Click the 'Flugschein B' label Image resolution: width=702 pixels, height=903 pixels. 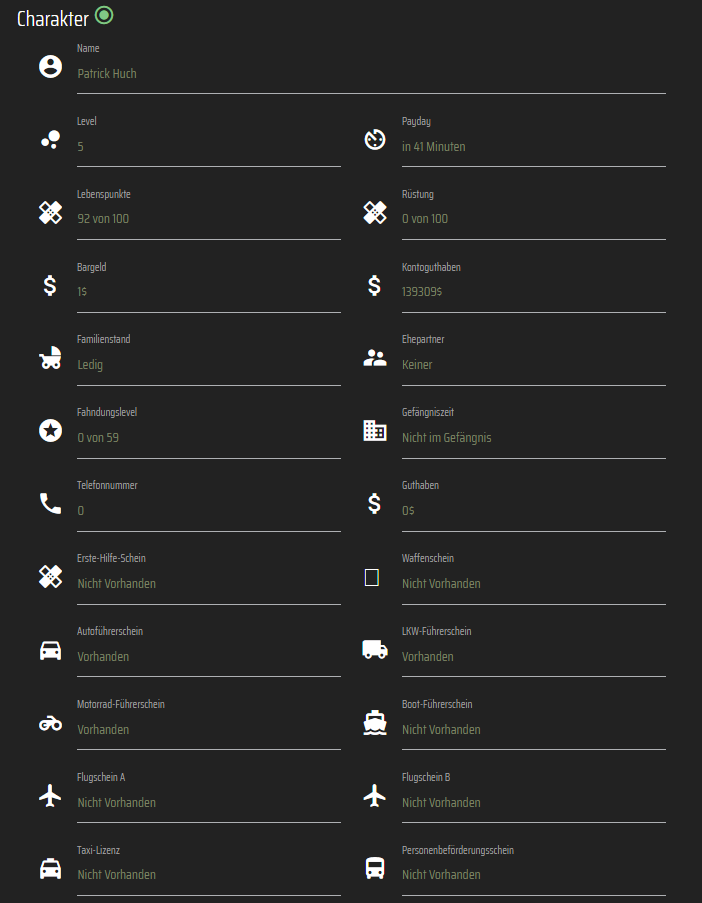(x=426, y=777)
